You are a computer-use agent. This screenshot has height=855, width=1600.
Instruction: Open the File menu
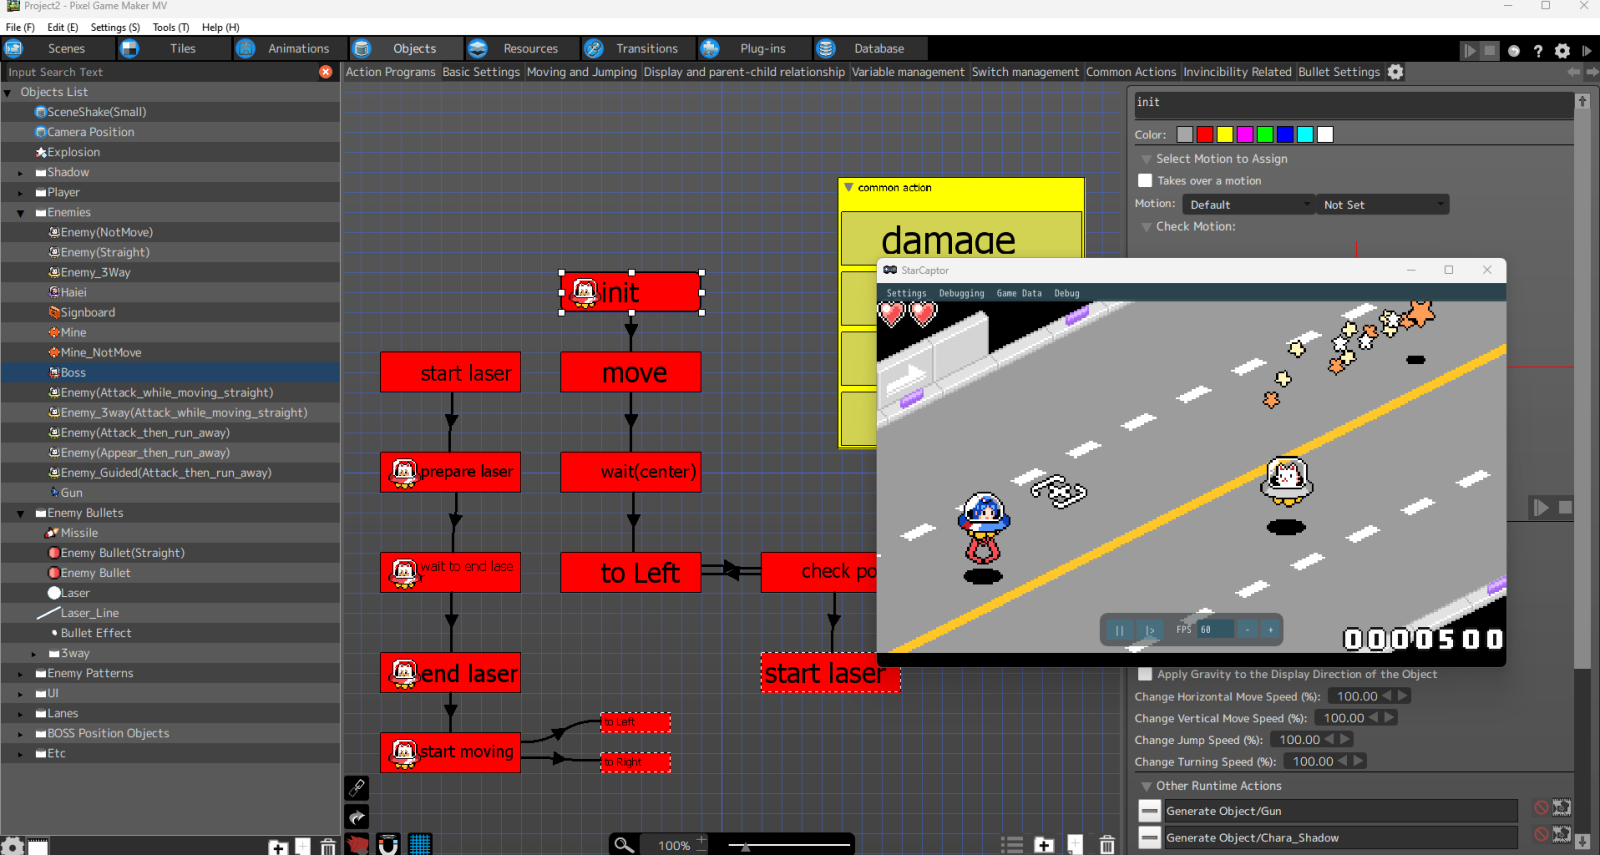click(20, 27)
